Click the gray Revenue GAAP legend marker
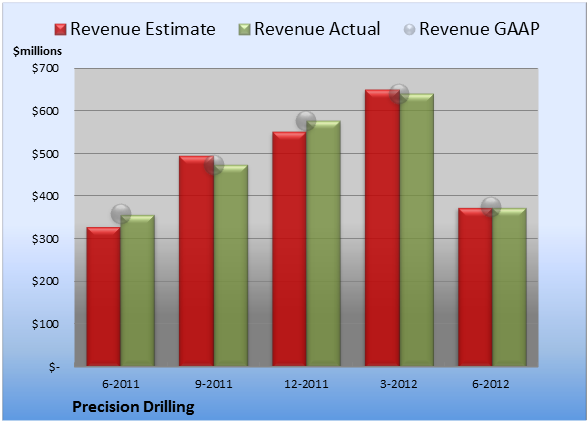 click(x=409, y=29)
